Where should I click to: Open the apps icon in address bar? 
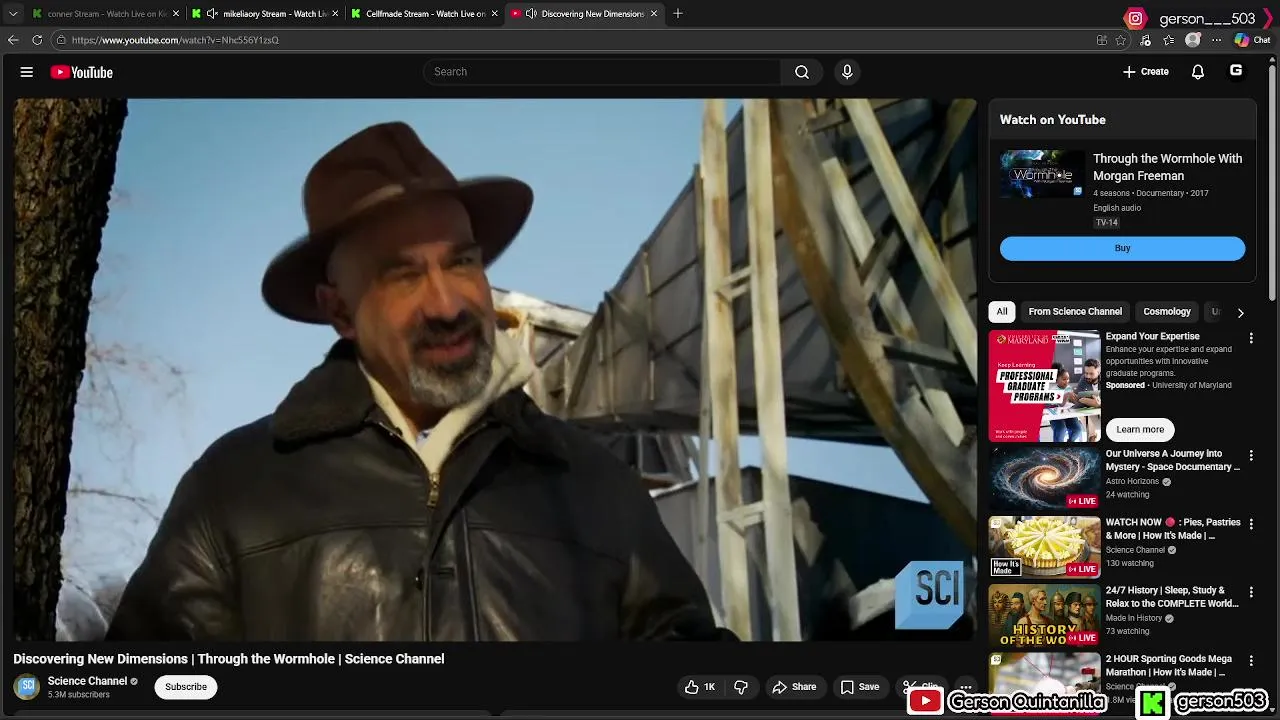click(1102, 40)
